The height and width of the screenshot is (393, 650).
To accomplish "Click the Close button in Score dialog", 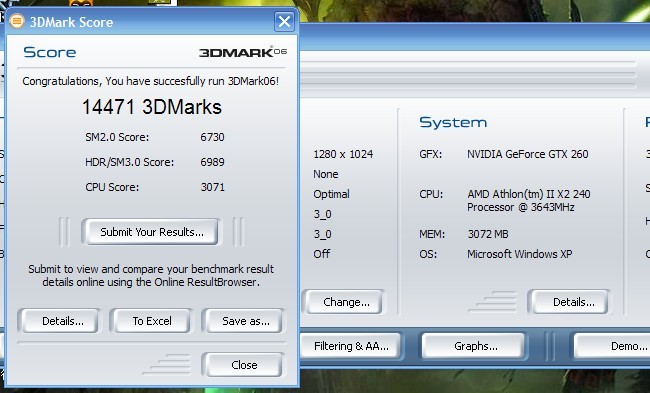I will point(244,365).
